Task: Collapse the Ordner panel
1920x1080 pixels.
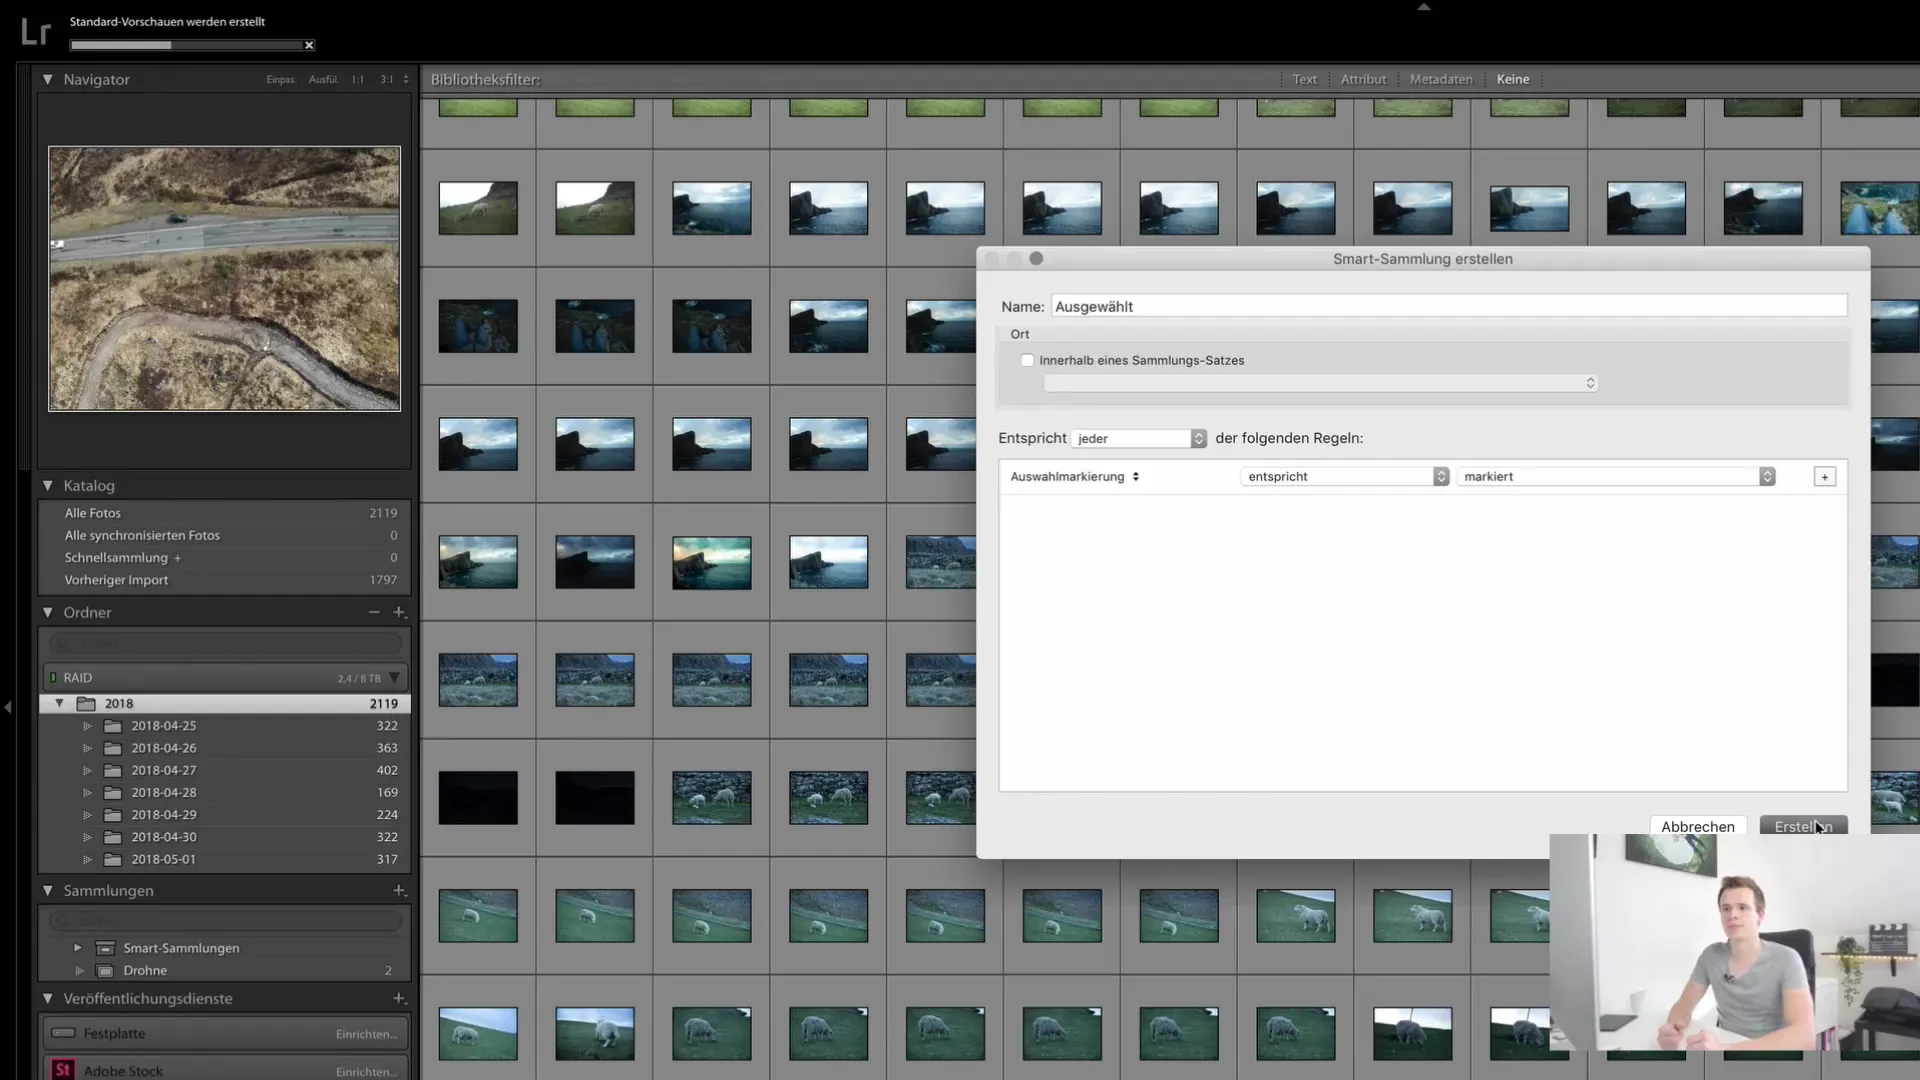Action: 47,612
